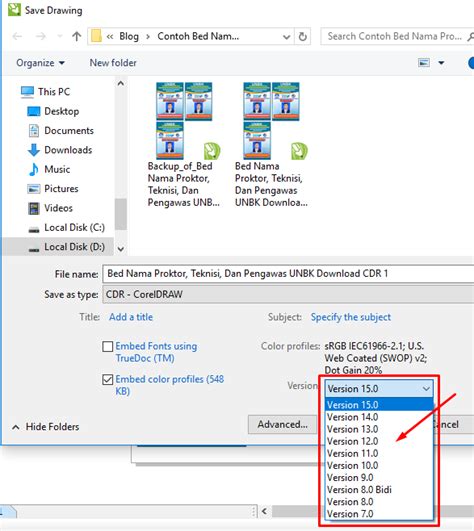Click Contoh Bed Nam... breadcrumb
The height and width of the screenshot is (531, 474).
tap(198, 36)
